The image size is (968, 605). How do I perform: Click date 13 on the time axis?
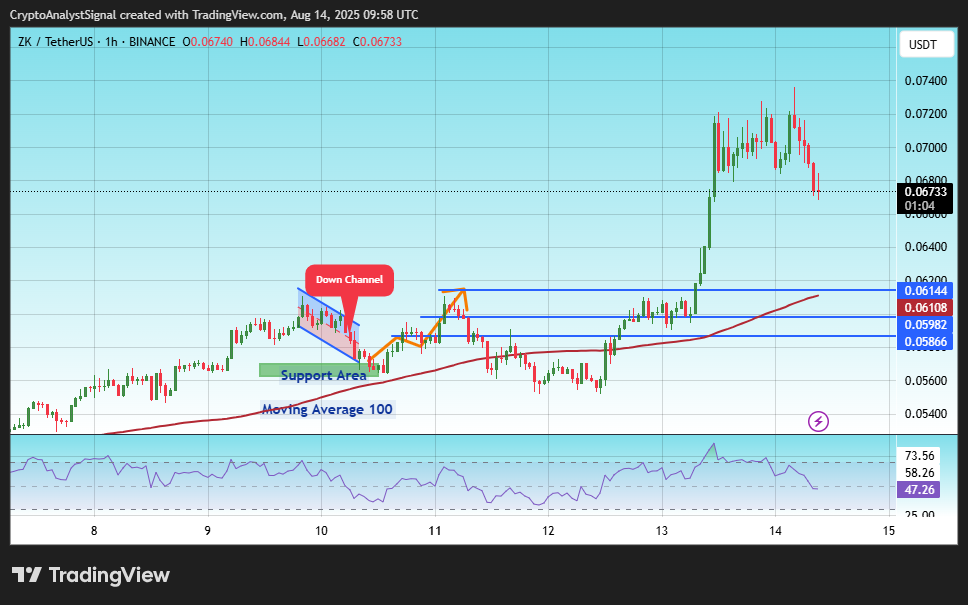[662, 530]
